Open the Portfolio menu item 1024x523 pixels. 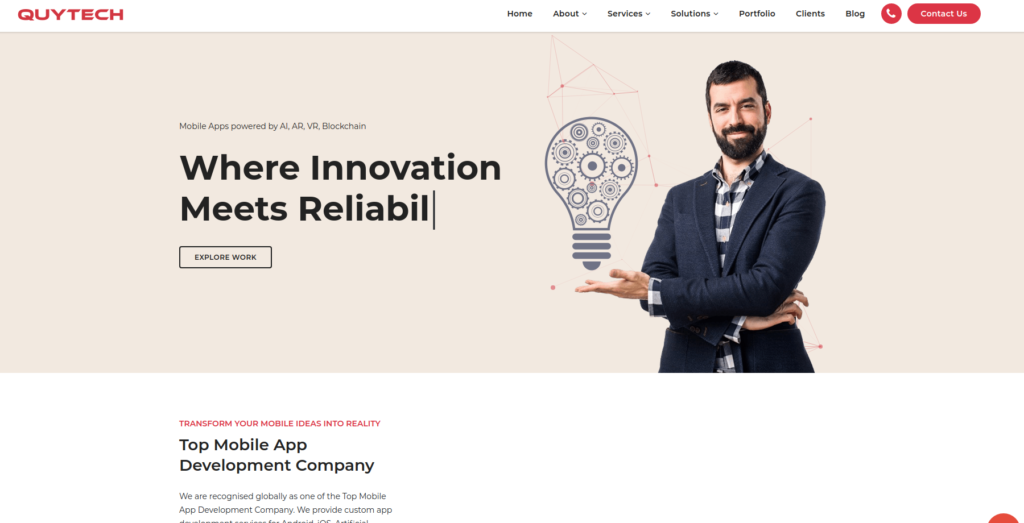pos(757,14)
